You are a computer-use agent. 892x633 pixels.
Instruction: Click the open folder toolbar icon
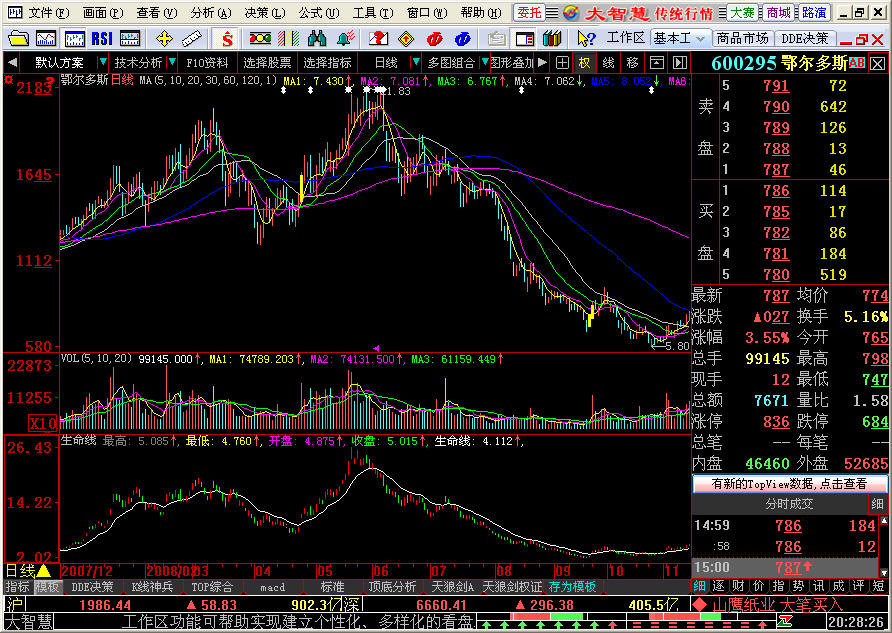tap(19, 39)
